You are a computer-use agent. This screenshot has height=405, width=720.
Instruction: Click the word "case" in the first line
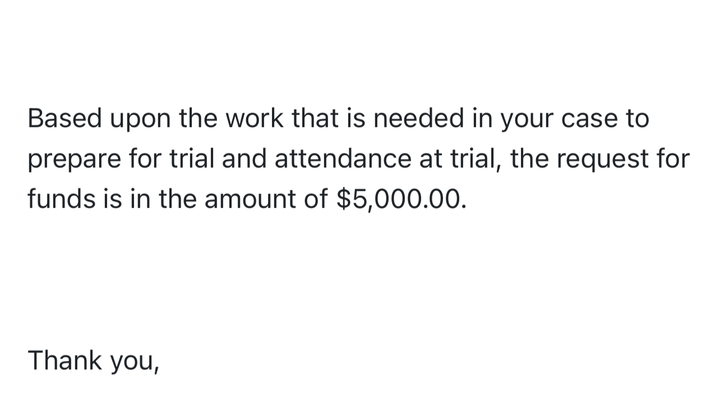coord(589,121)
